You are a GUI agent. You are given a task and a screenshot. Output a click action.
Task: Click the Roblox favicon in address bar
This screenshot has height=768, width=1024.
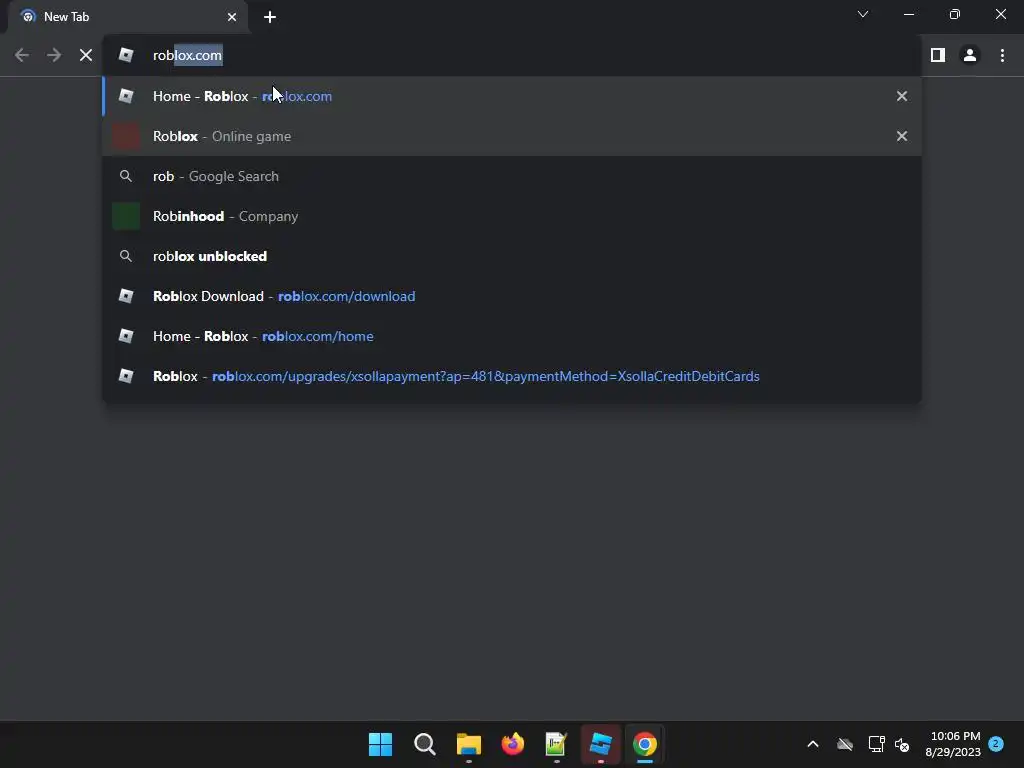pyautogui.click(x=126, y=56)
